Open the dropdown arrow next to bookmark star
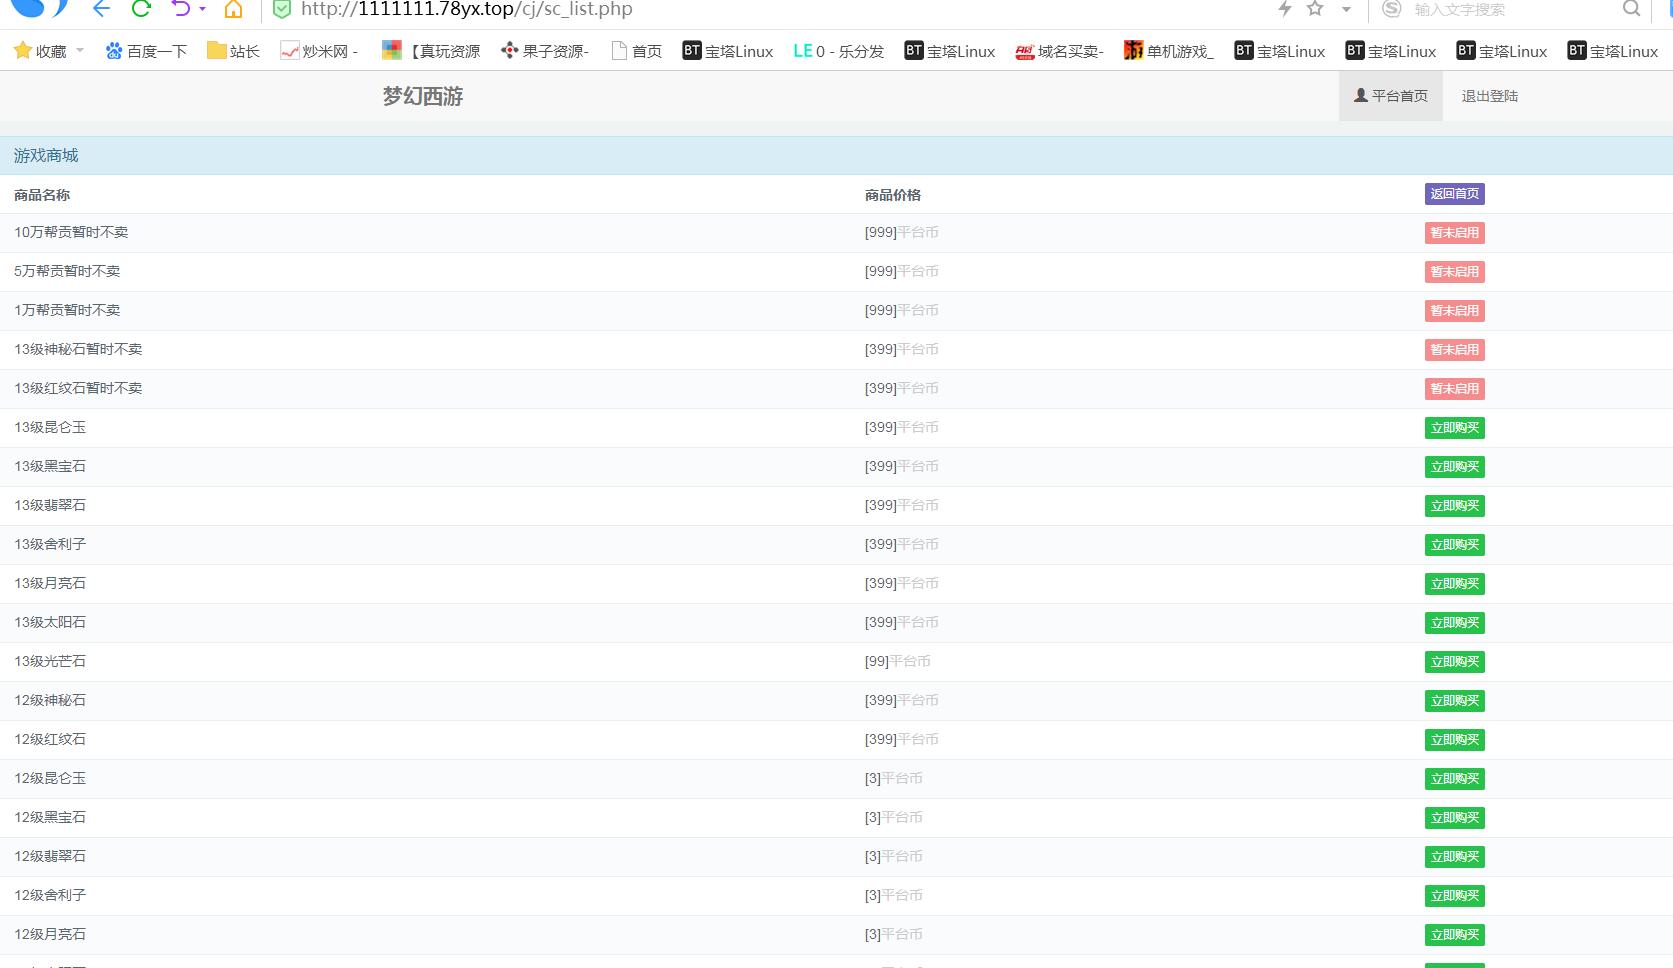The width and height of the screenshot is (1673, 968). (x=1346, y=10)
